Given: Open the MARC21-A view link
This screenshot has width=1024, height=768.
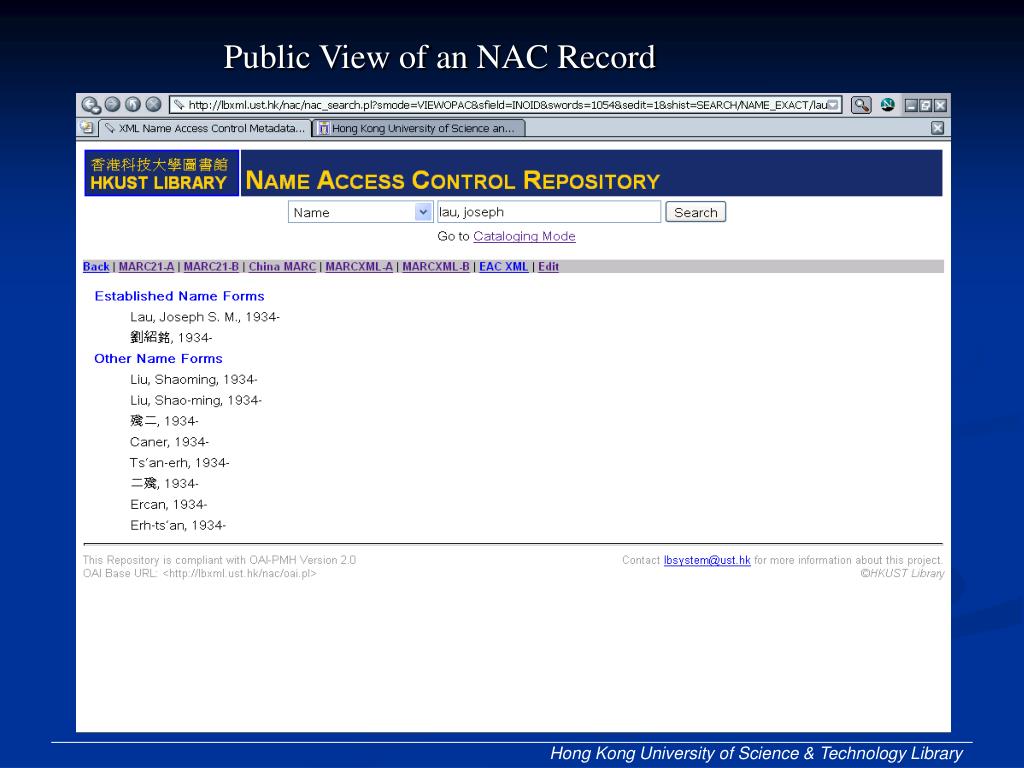Looking at the screenshot, I should pyautogui.click(x=146, y=266).
